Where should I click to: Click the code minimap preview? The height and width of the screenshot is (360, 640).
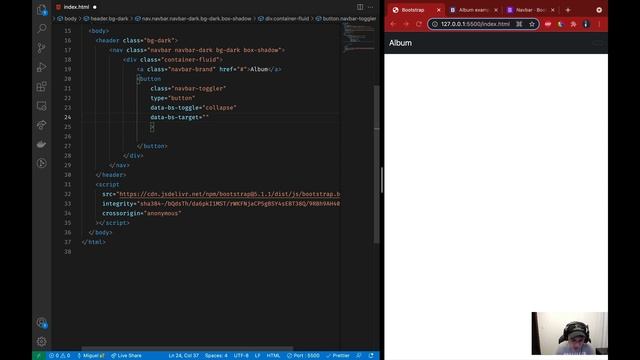(358, 37)
